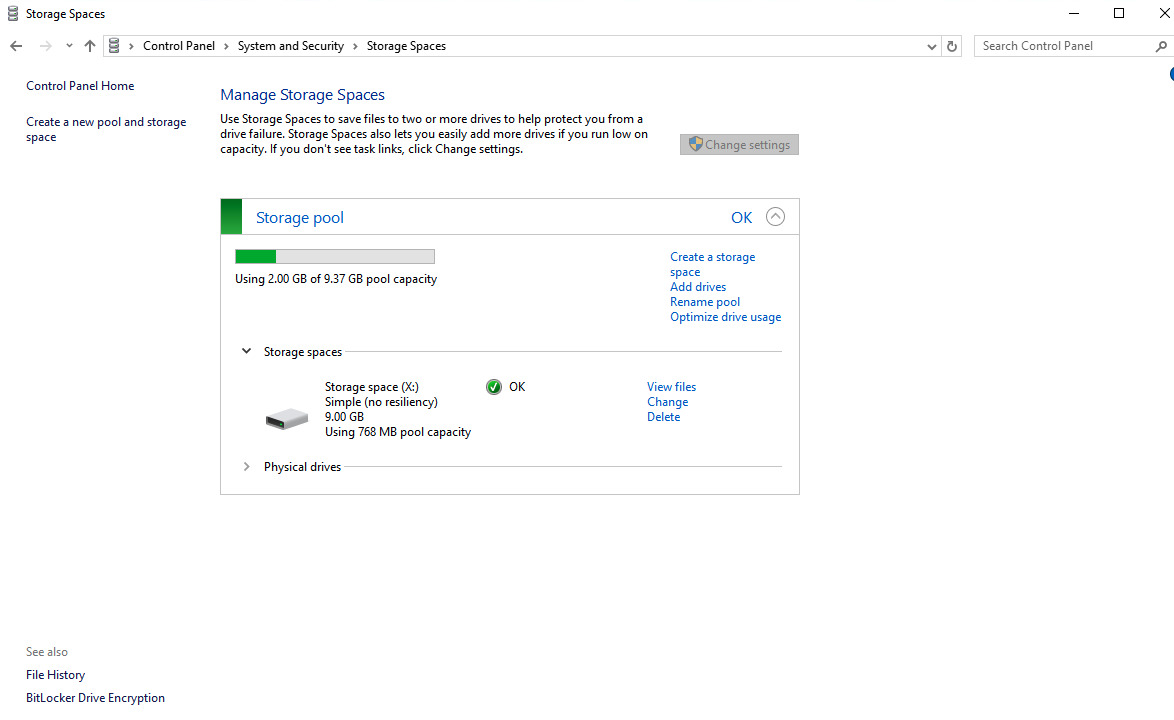Click Optimize drive usage link
The height and width of the screenshot is (720, 1174).
point(725,317)
